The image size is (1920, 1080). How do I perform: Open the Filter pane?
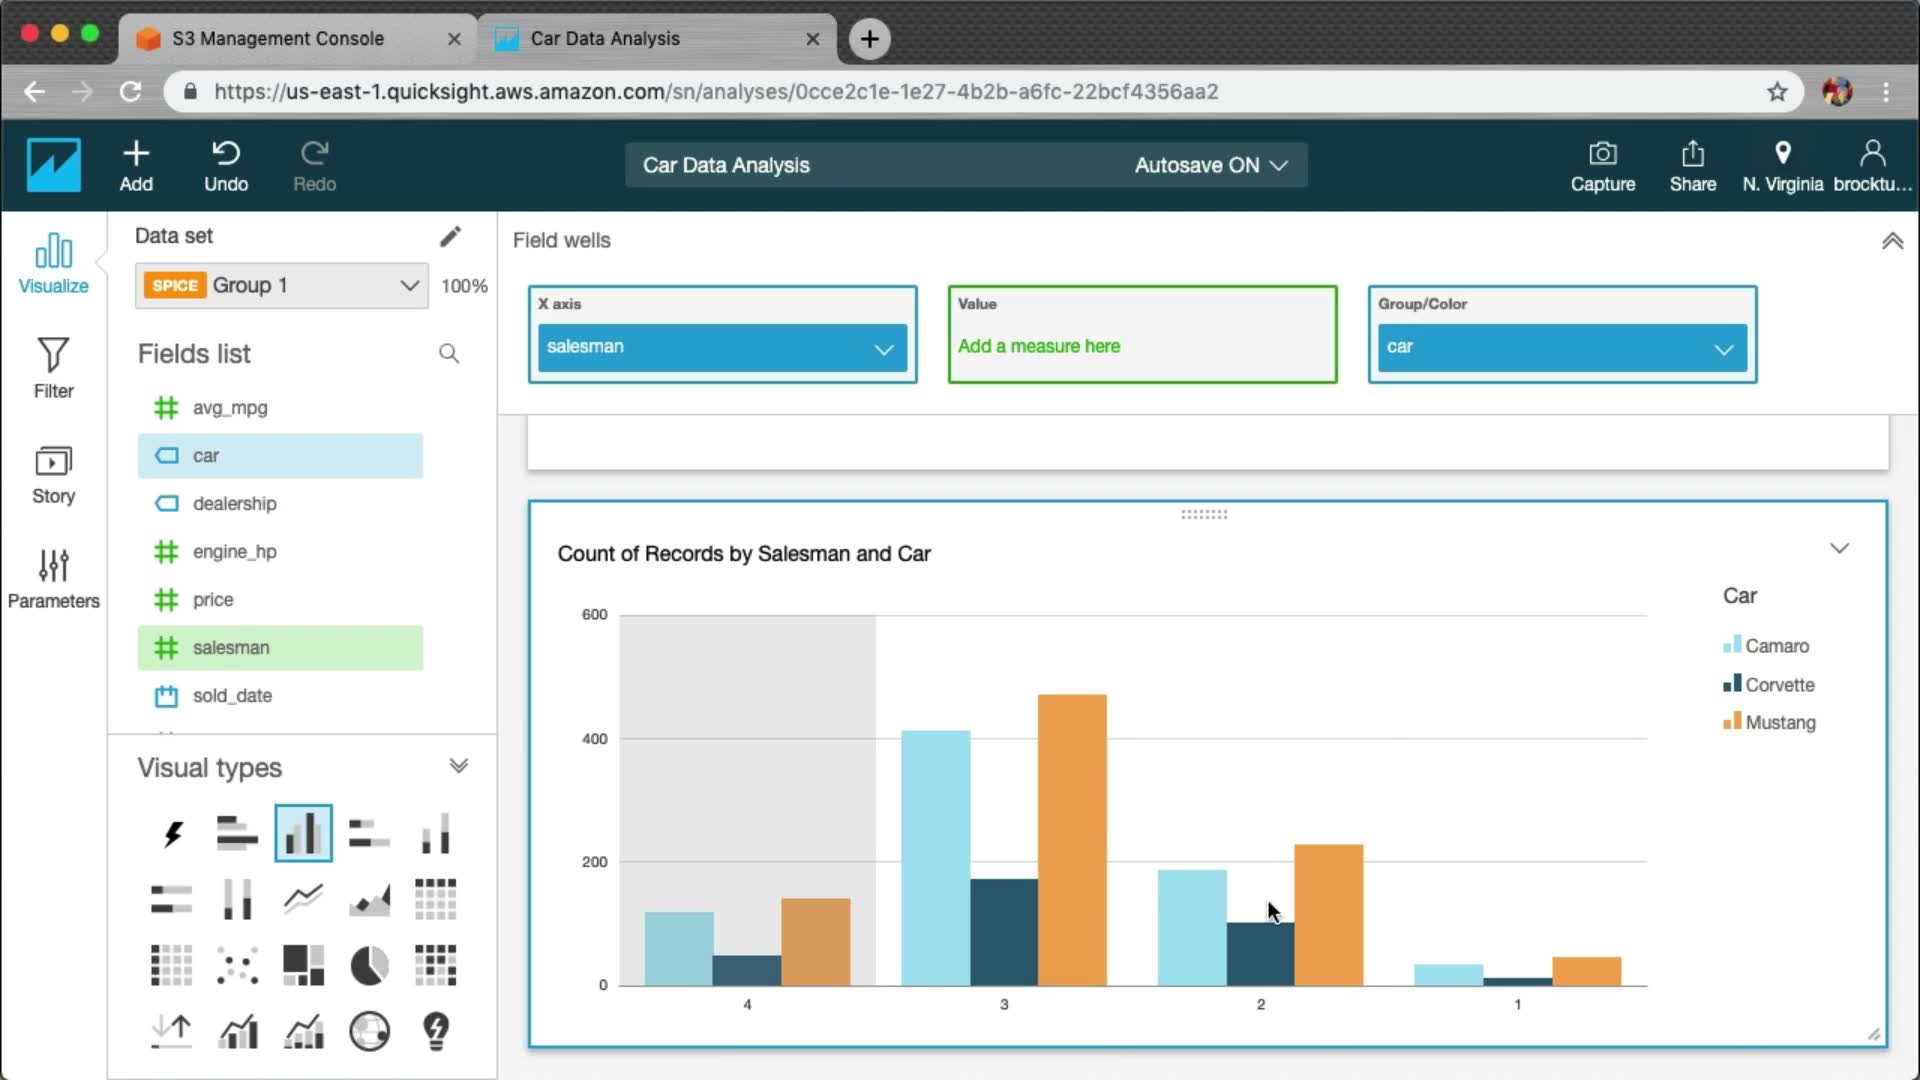point(53,368)
